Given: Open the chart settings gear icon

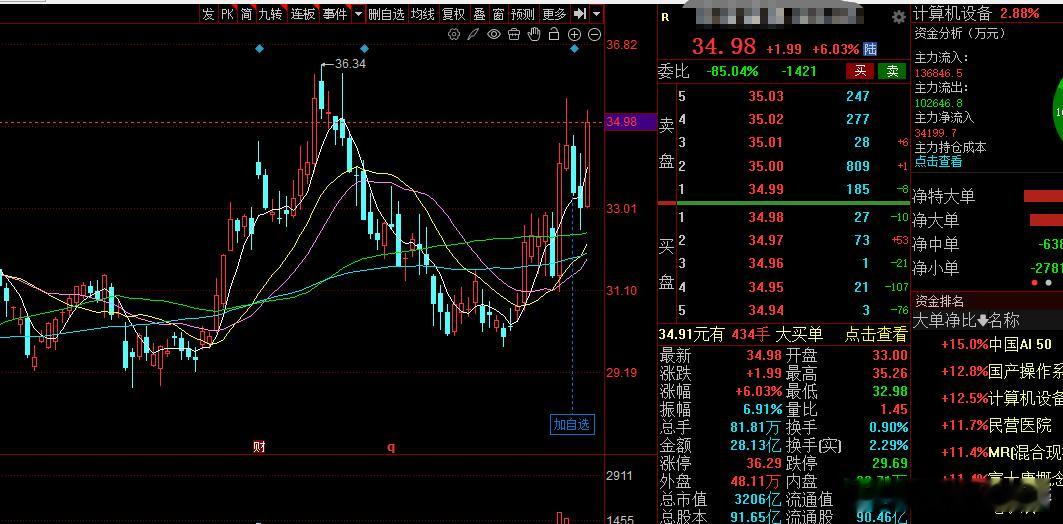Looking at the screenshot, I should [x=454, y=35].
